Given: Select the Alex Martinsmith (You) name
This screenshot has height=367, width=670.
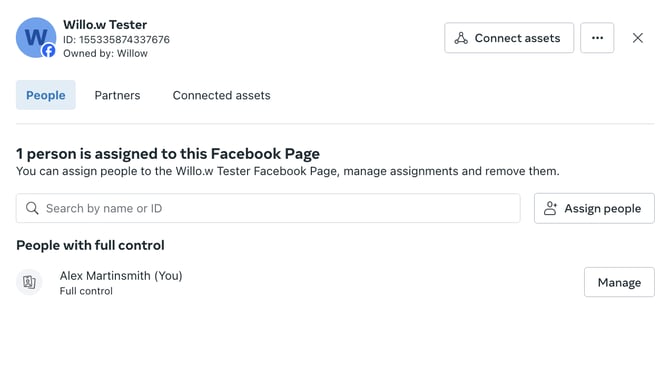Looking at the screenshot, I should click(x=121, y=276).
